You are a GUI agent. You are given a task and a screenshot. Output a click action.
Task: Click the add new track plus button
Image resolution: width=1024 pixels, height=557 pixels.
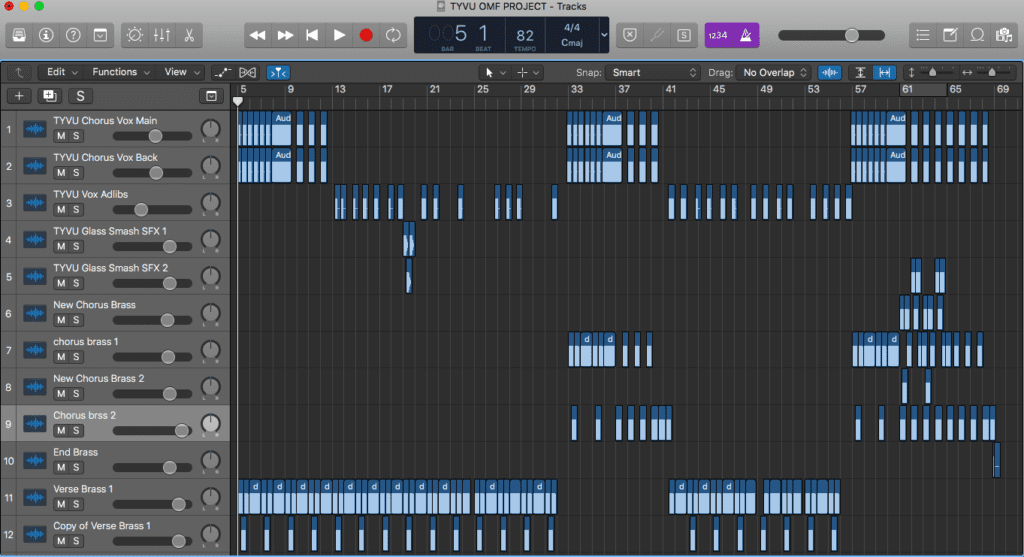[x=19, y=96]
